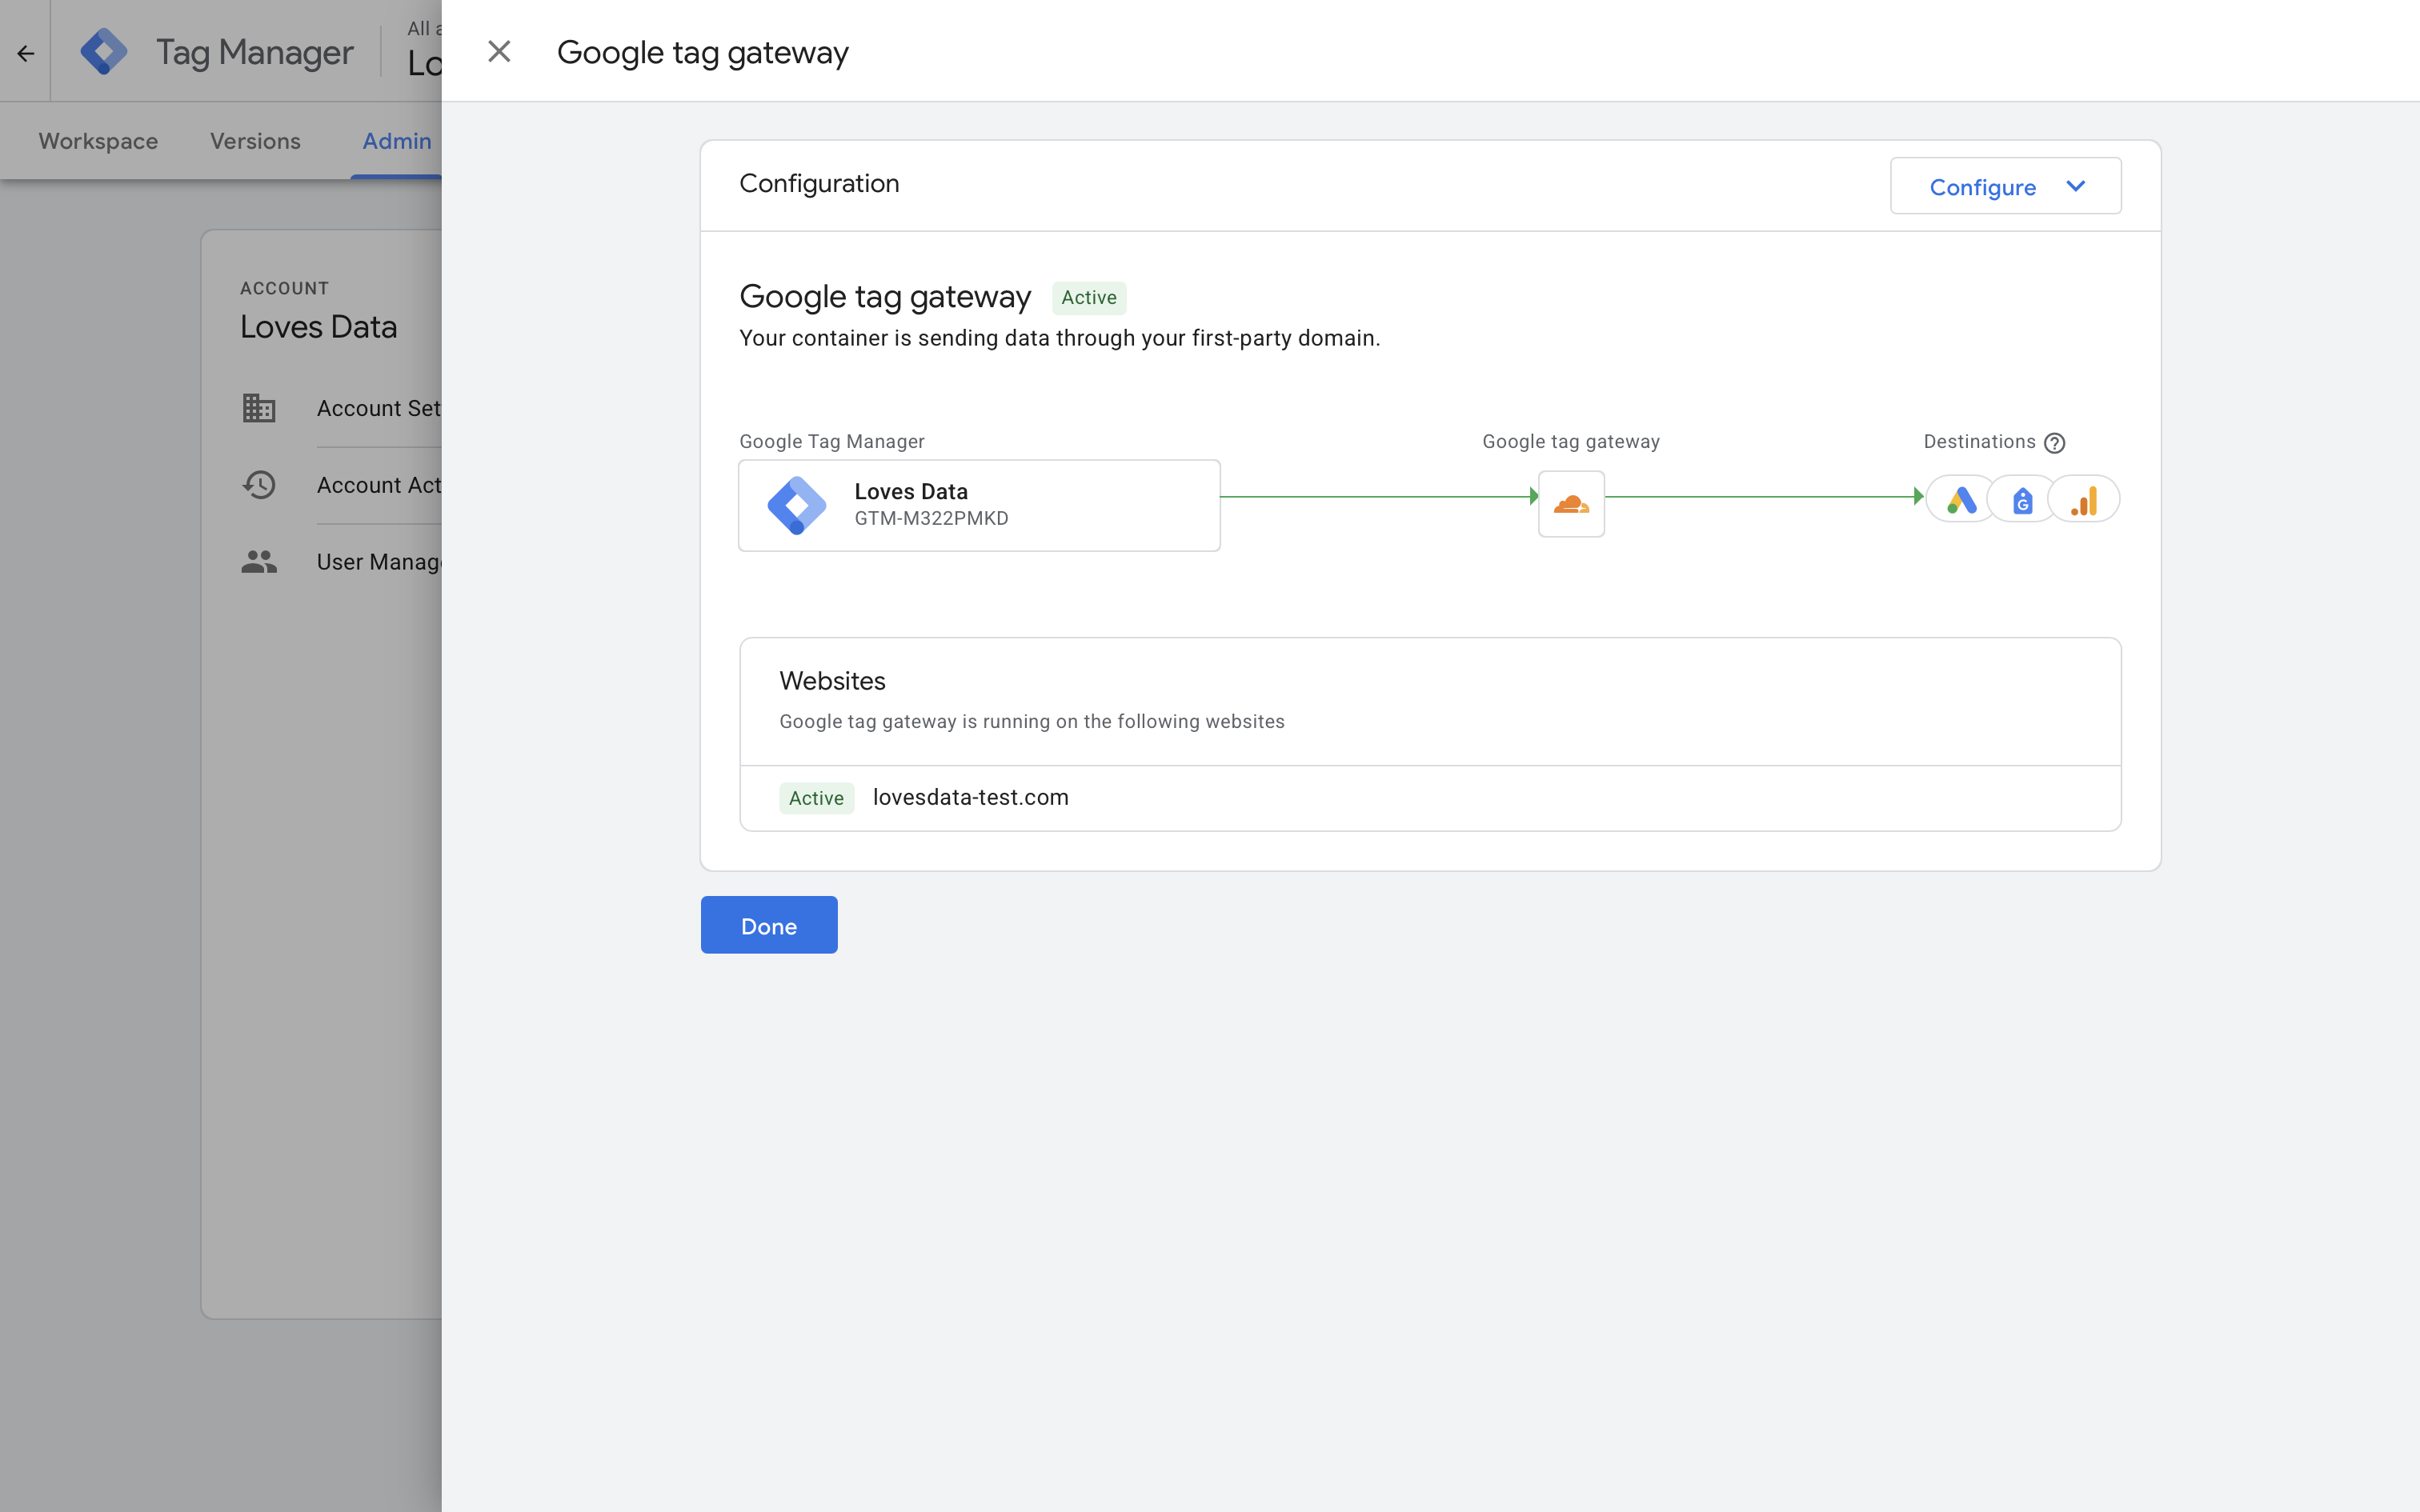Click the Tag Manager diamond logo

104,51
